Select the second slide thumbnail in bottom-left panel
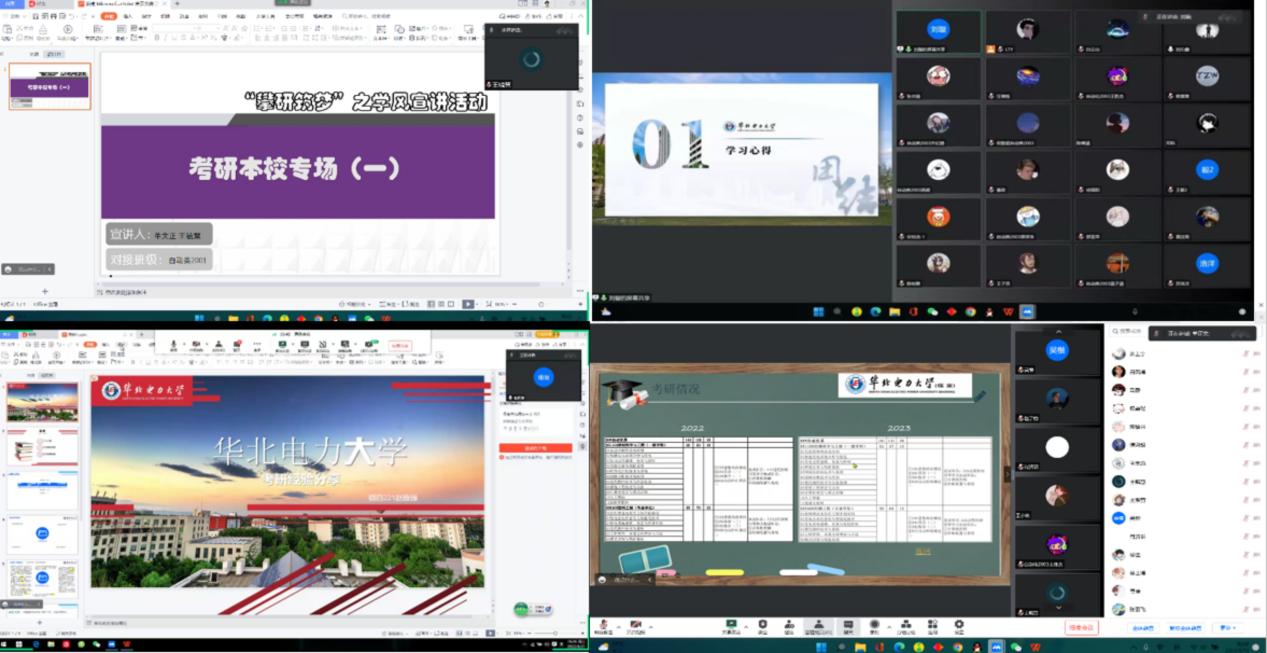Screen dimensions: 1267x653 pos(42,446)
